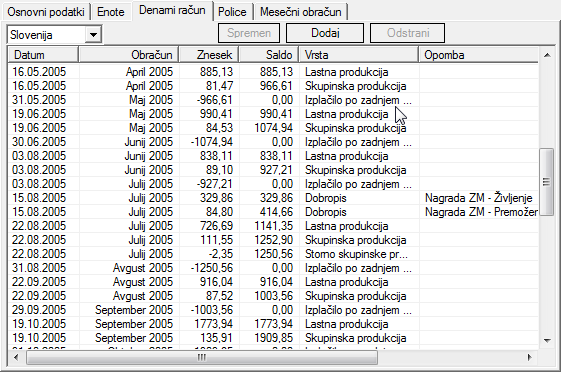Sort by the Vrsta column header

pos(359,55)
